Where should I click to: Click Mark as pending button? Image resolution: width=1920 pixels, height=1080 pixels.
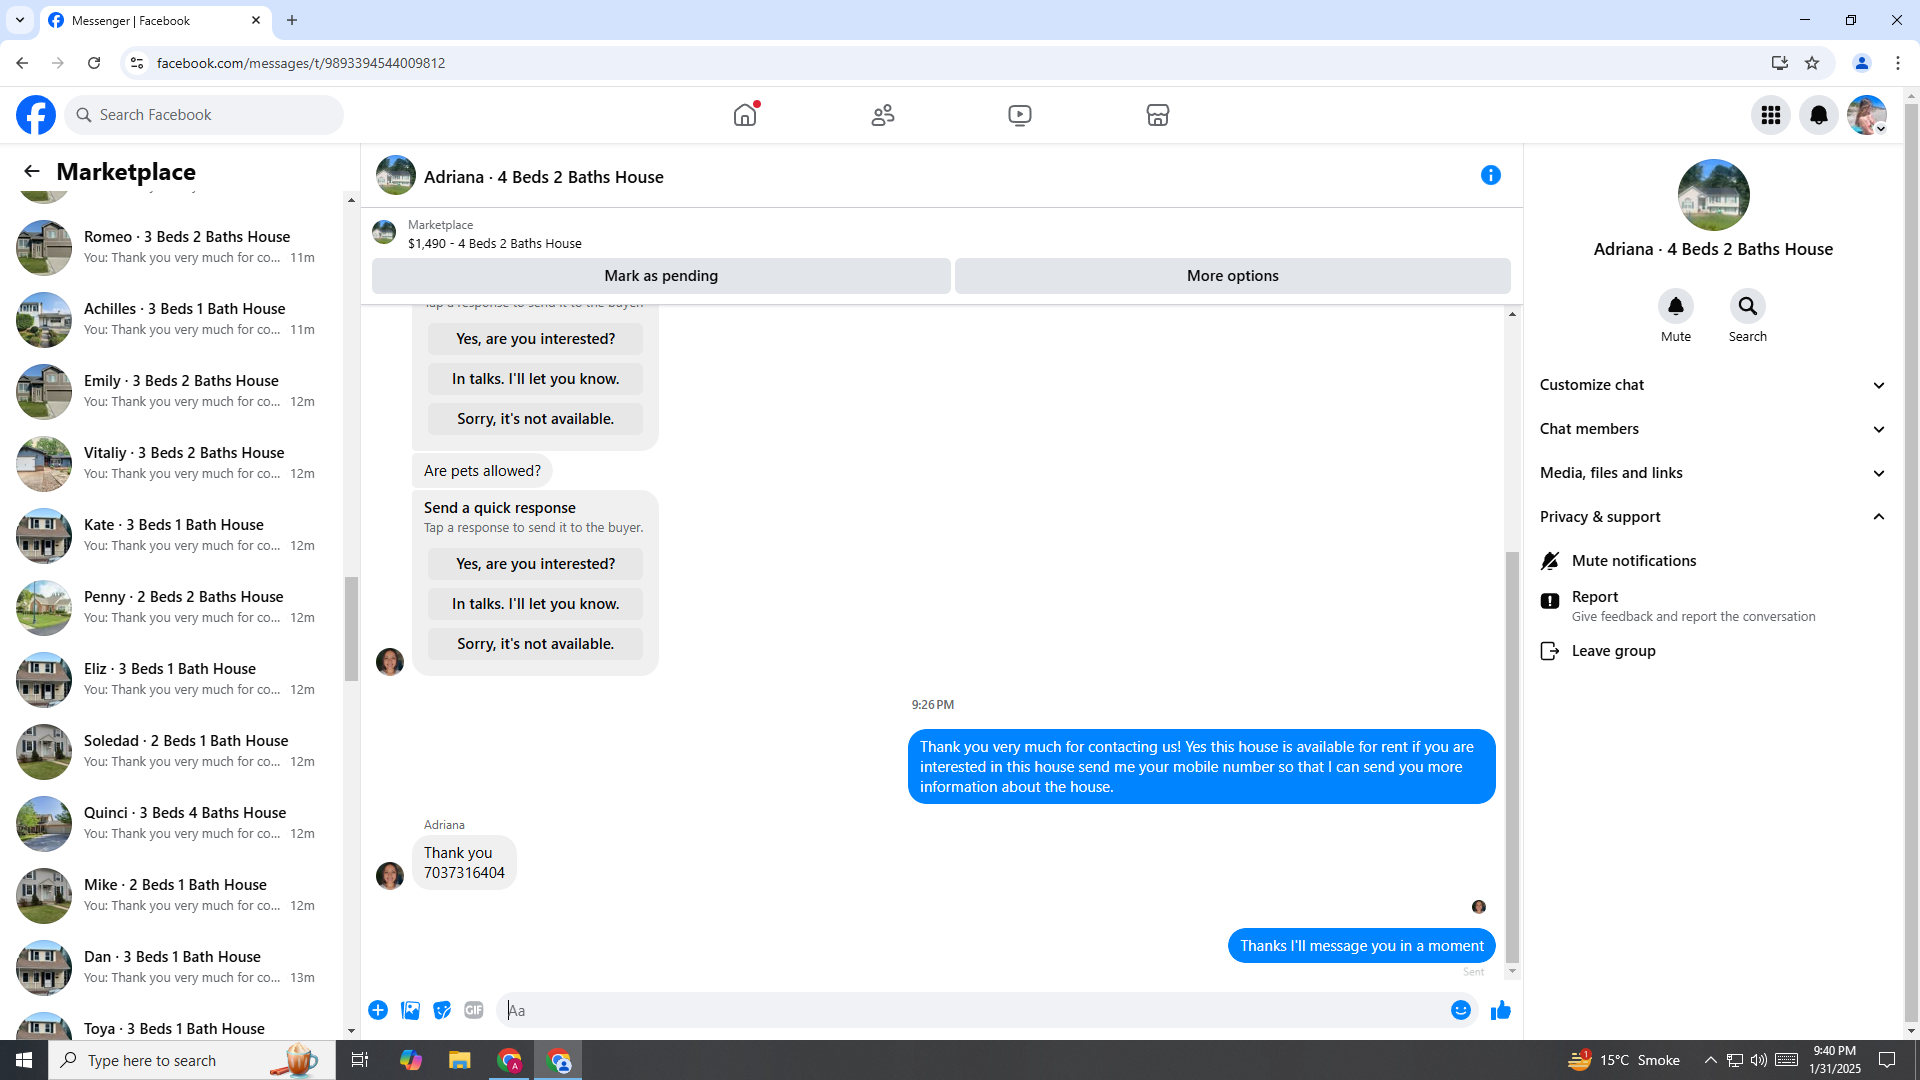coord(661,276)
